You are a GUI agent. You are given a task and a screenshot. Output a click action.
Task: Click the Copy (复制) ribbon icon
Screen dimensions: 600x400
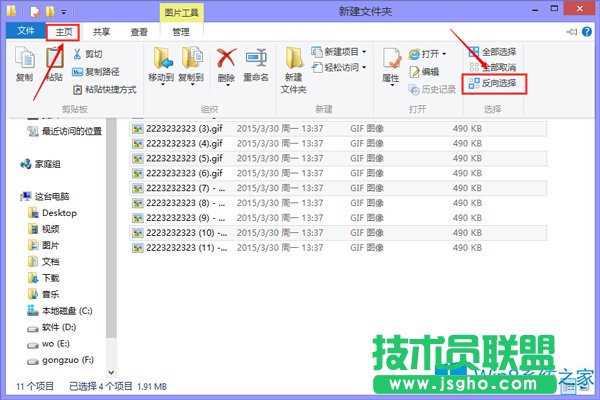point(24,64)
